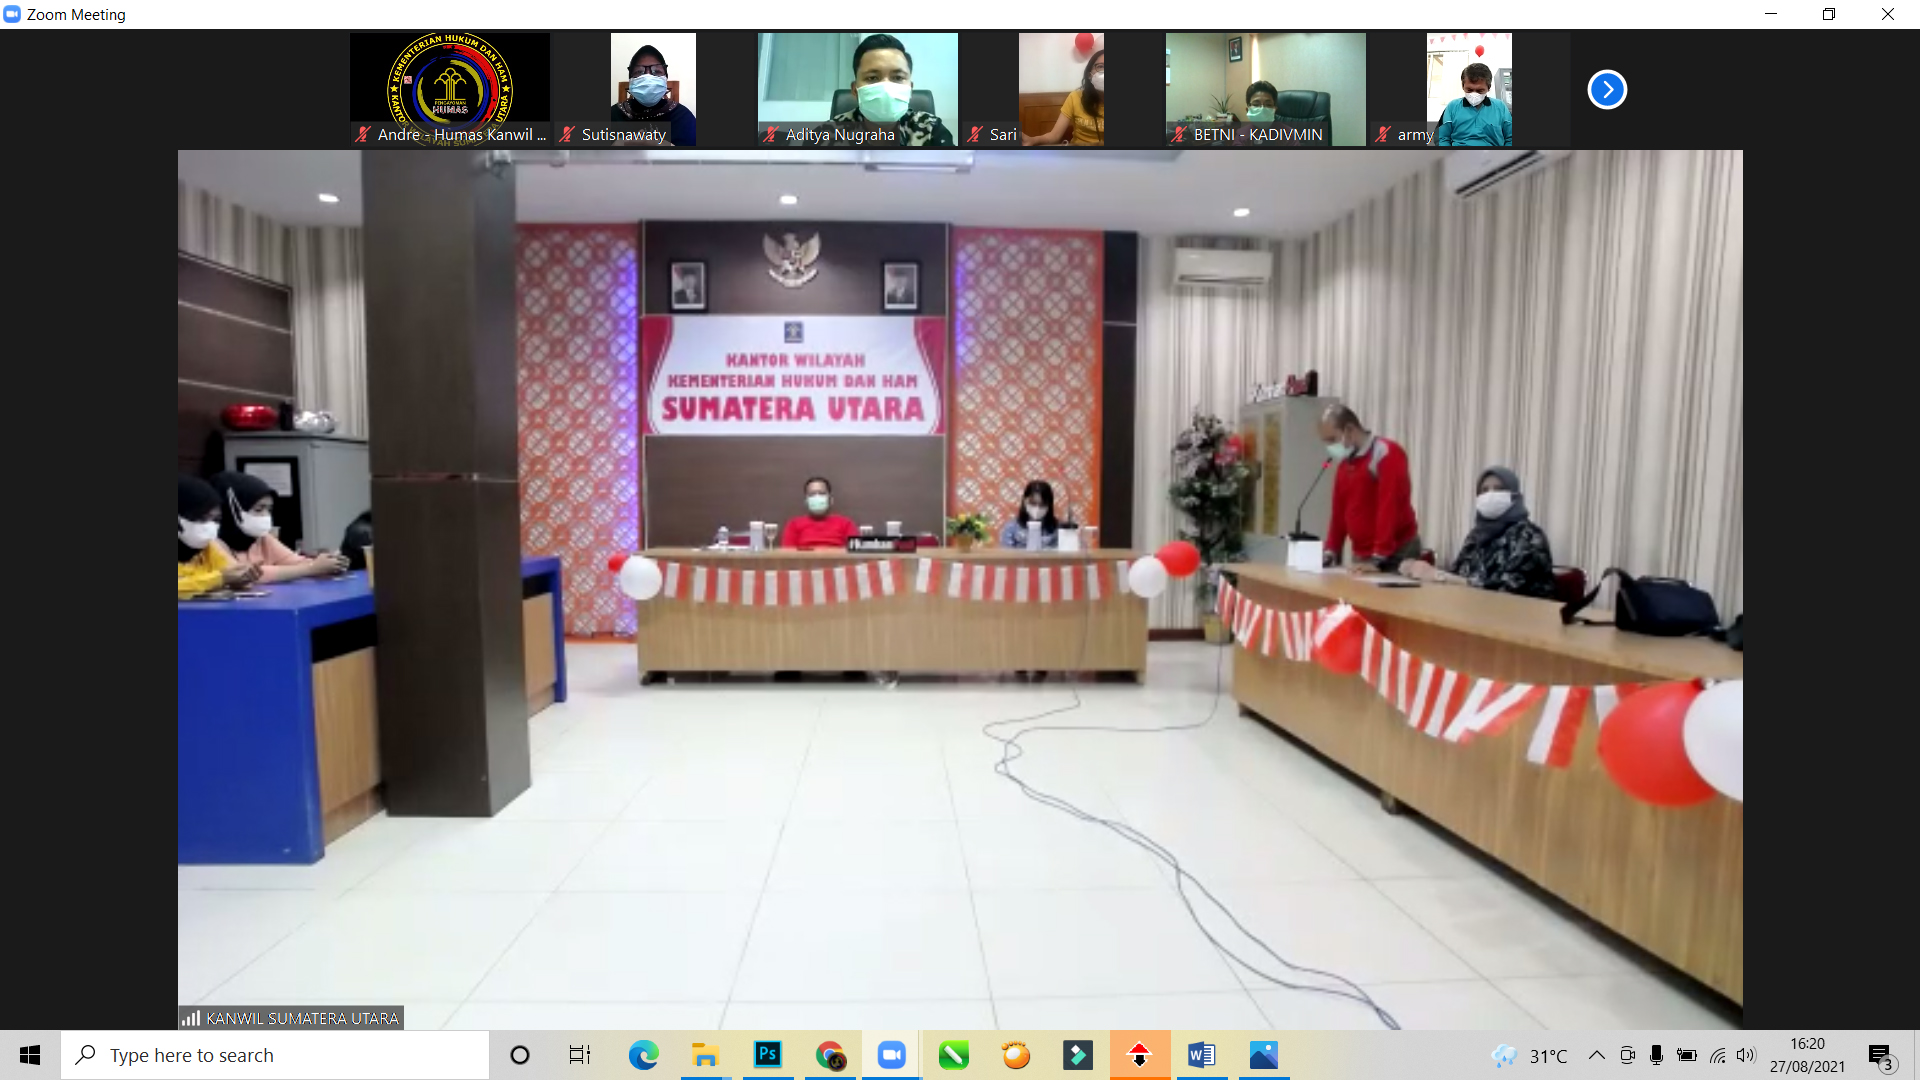Image resolution: width=1920 pixels, height=1080 pixels.
Task: Open Microsoft Edge from taskbar
Action: 643,1055
